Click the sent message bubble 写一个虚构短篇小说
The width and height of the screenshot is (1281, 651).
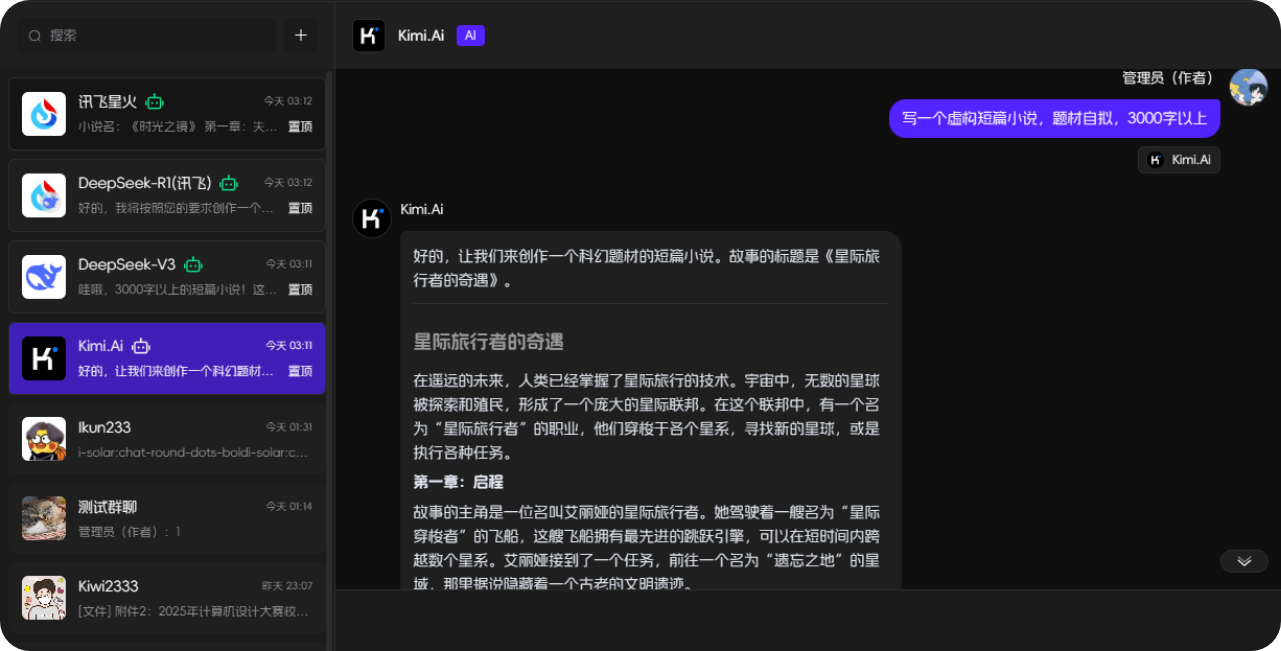tap(1055, 118)
